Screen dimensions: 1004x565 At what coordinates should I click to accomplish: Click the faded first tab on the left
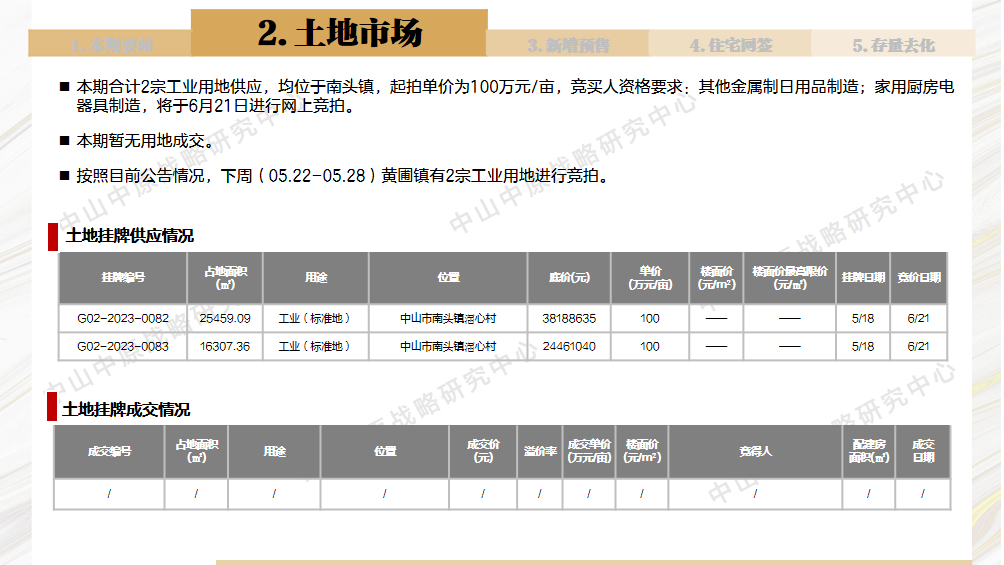110,45
